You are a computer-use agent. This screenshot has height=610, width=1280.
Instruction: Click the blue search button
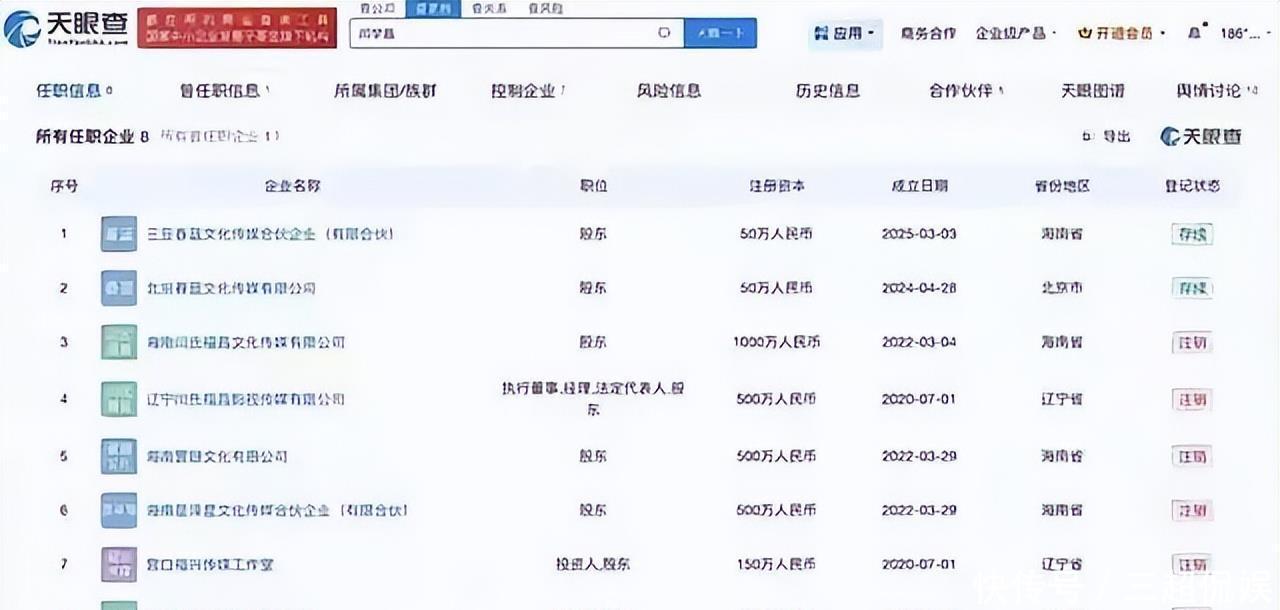tap(720, 33)
